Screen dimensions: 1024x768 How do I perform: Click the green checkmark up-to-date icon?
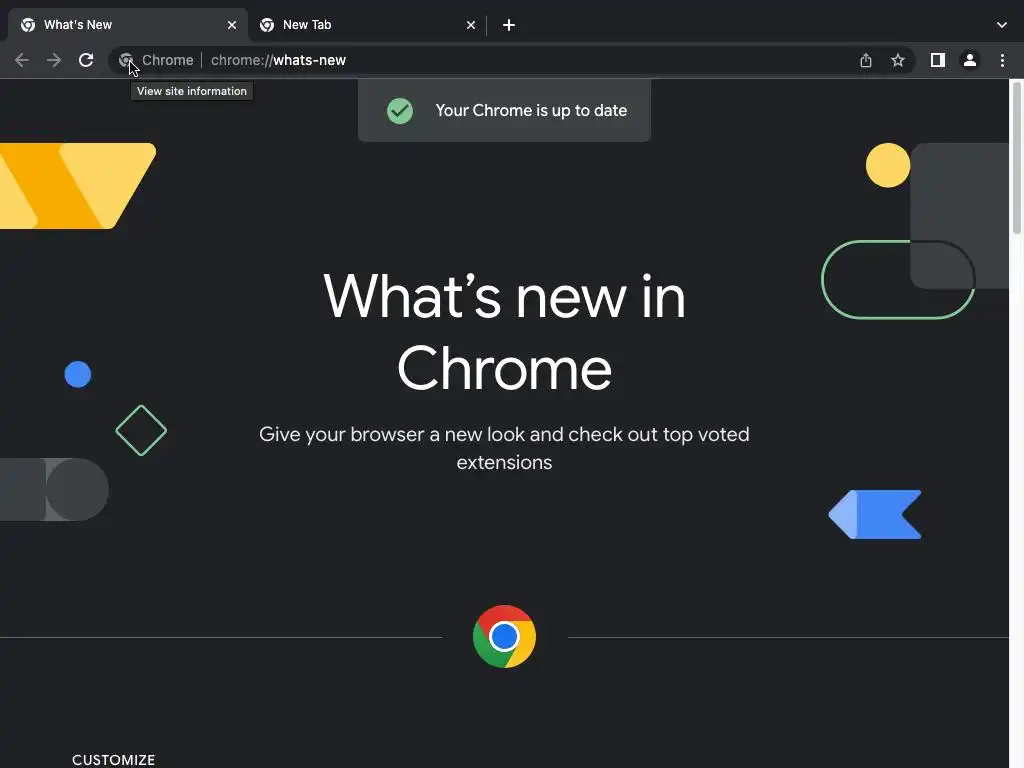pyautogui.click(x=400, y=110)
